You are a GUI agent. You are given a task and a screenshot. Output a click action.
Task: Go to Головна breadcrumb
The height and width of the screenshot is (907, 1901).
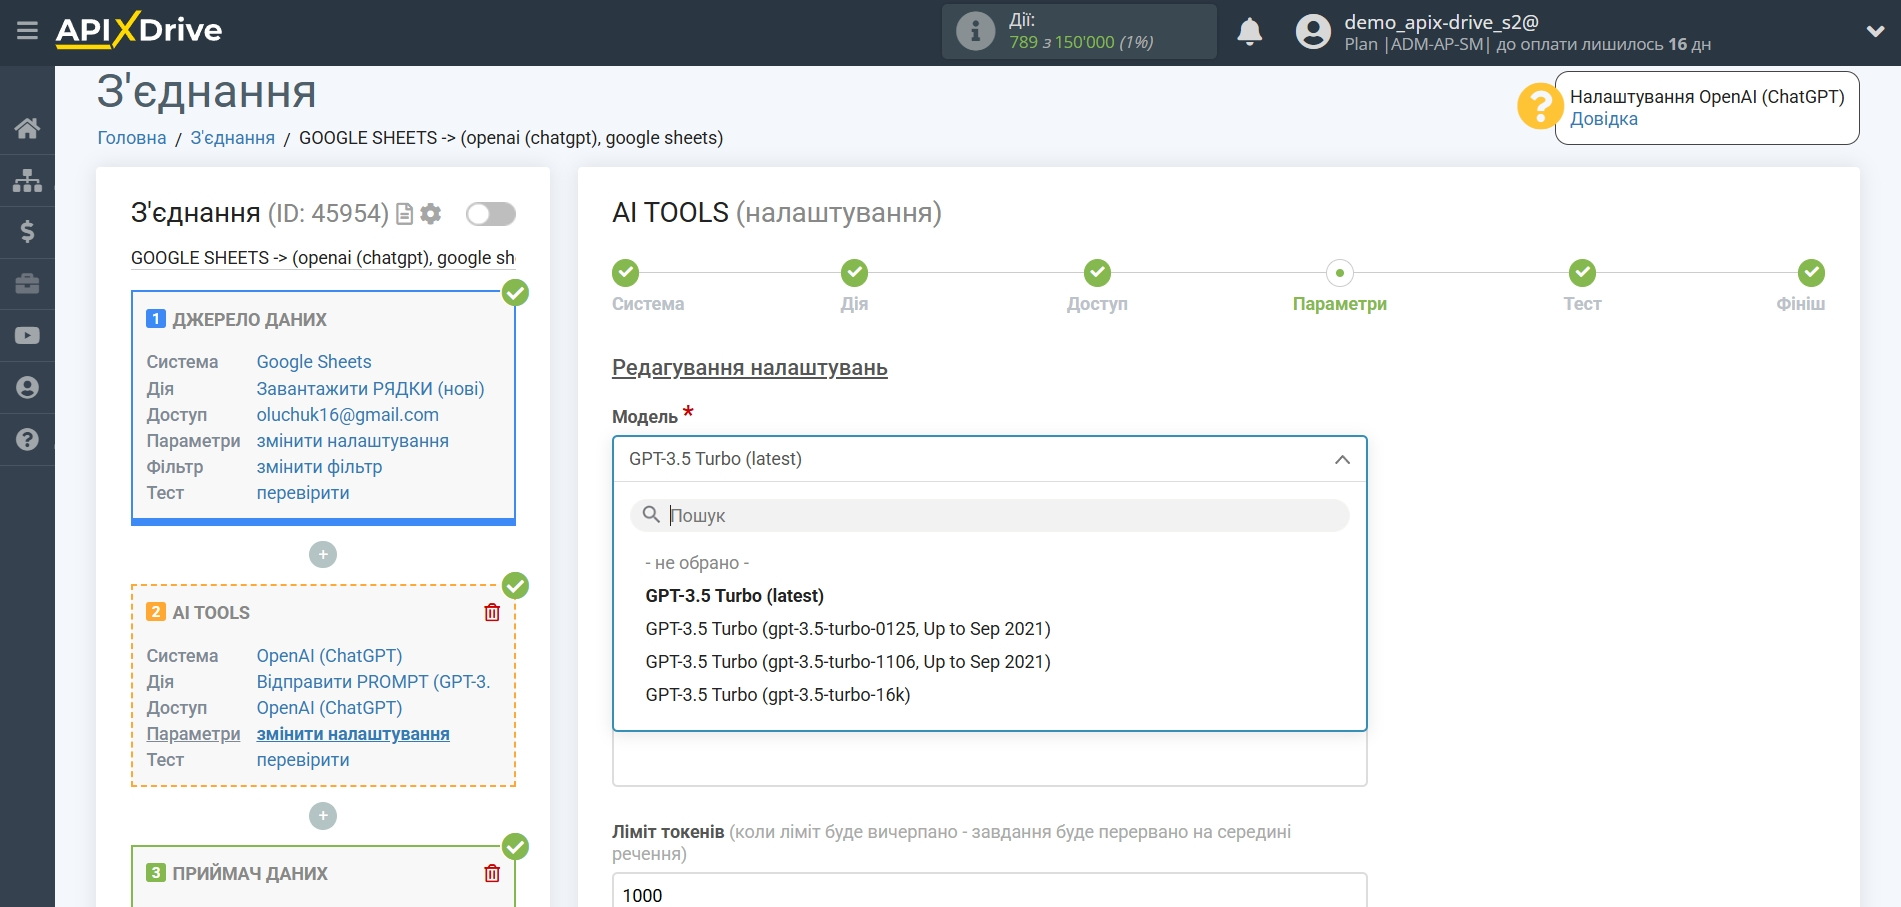click(x=132, y=138)
